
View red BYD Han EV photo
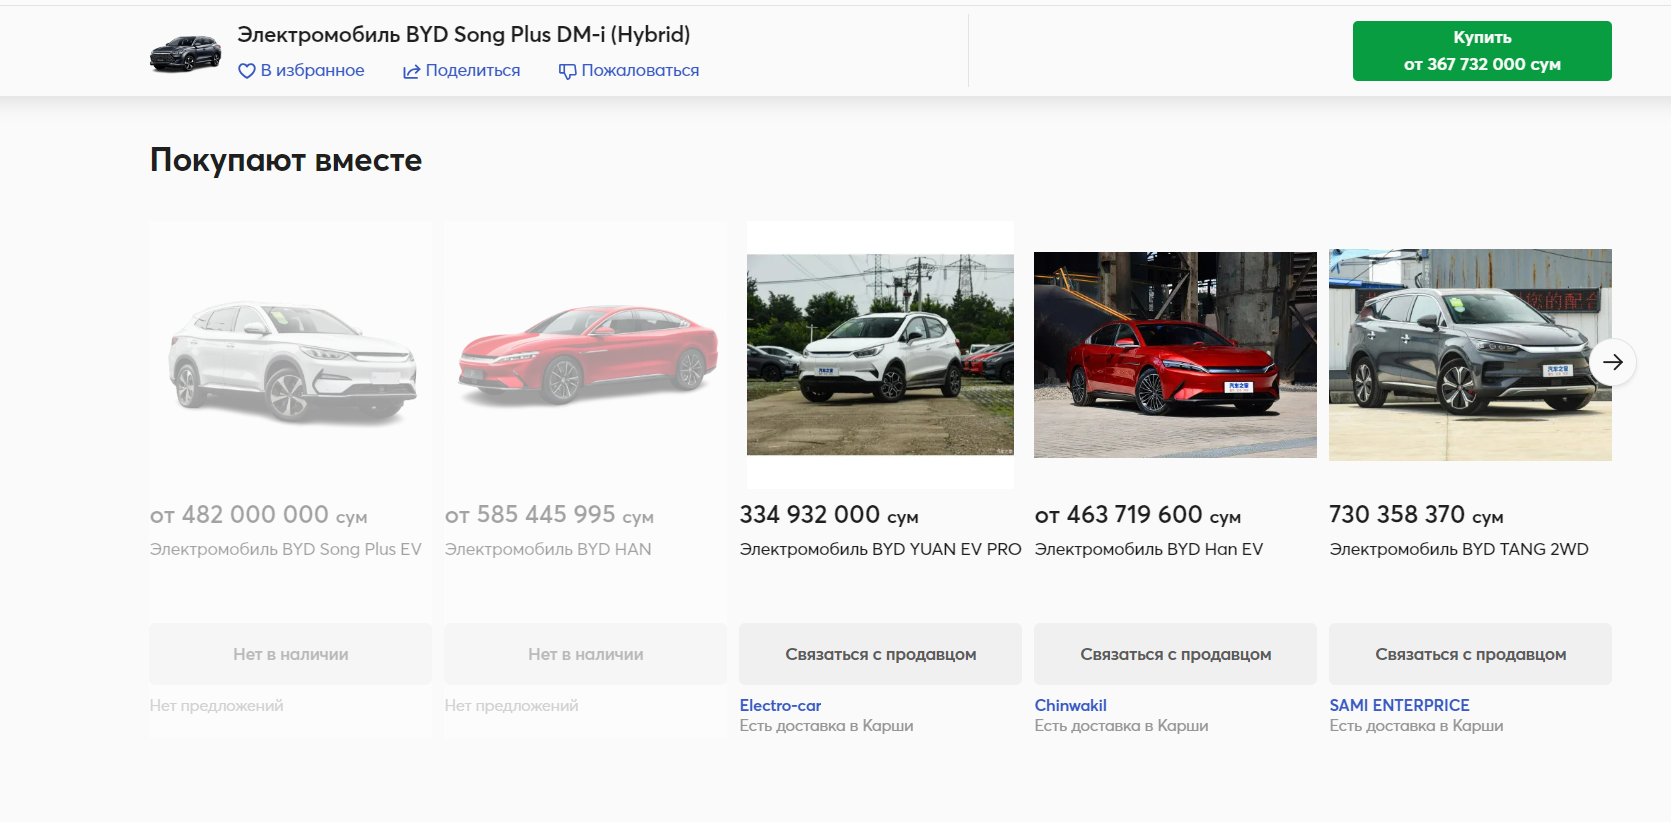click(1175, 355)
